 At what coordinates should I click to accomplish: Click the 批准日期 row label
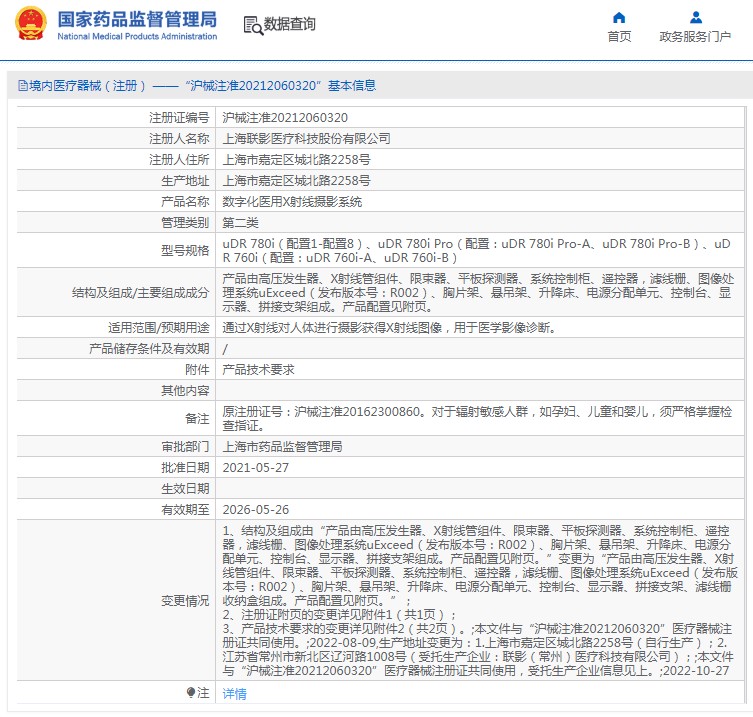(185, 468)
